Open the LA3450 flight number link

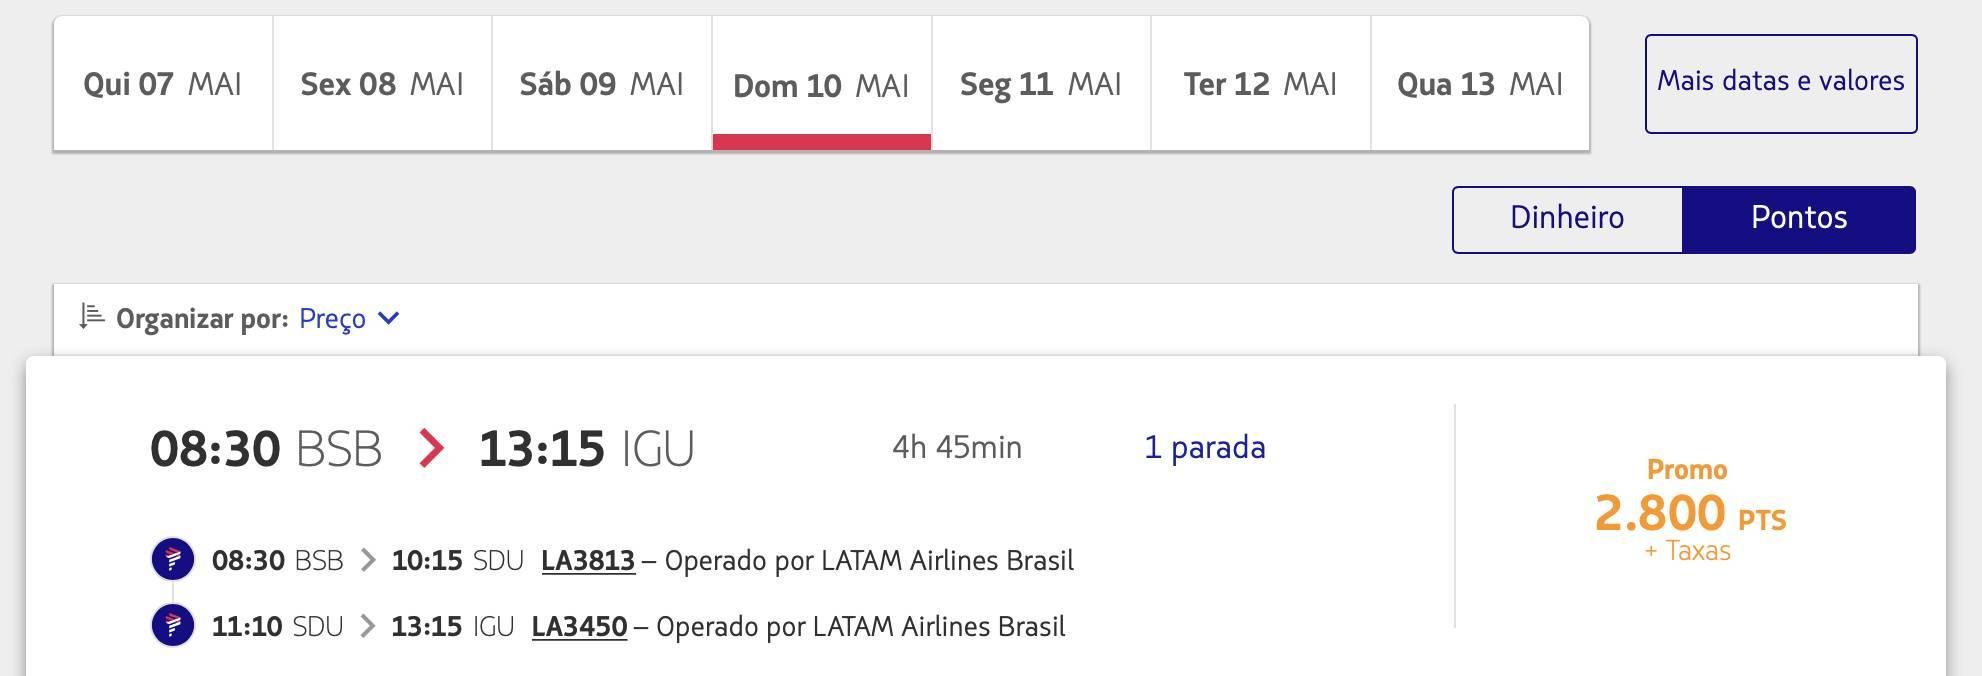tap(579, 626)
